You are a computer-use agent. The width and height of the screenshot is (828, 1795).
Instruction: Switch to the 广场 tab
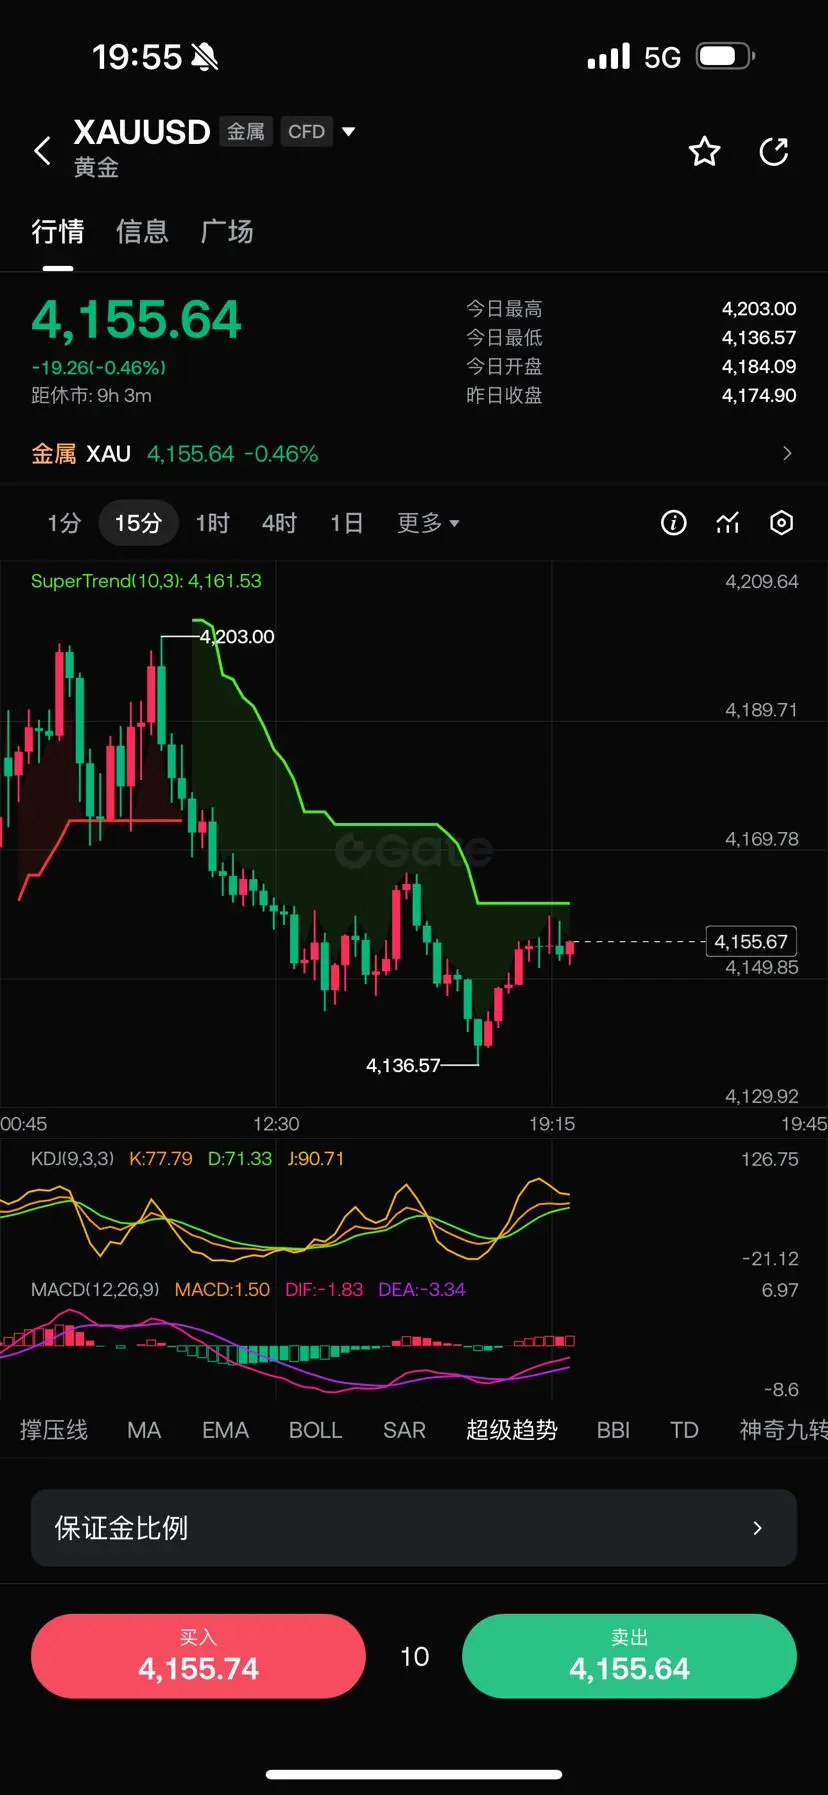point(227,232)
